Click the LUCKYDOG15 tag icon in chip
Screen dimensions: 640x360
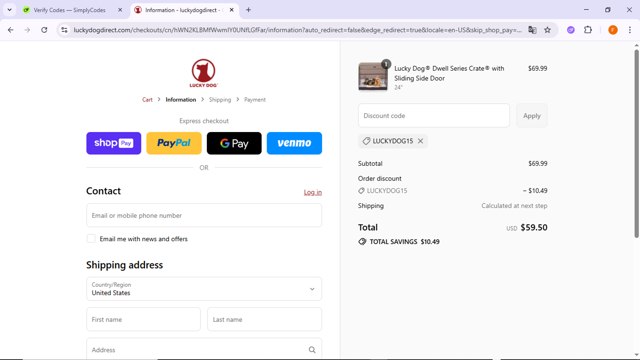coord(366,141)
